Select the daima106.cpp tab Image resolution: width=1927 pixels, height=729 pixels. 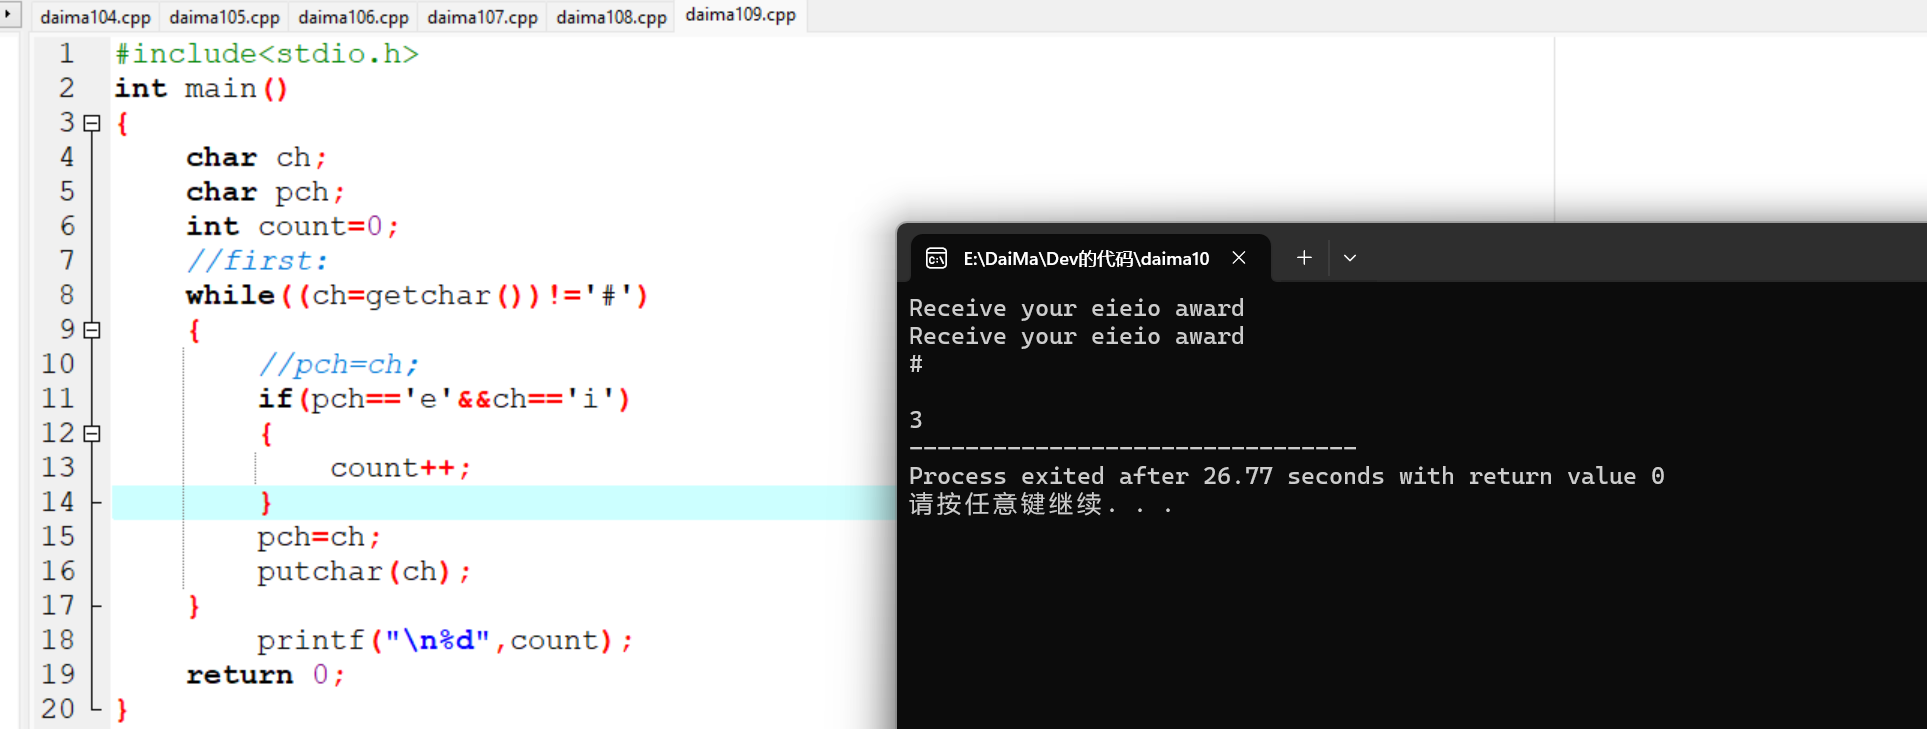[x=353, y=17]
